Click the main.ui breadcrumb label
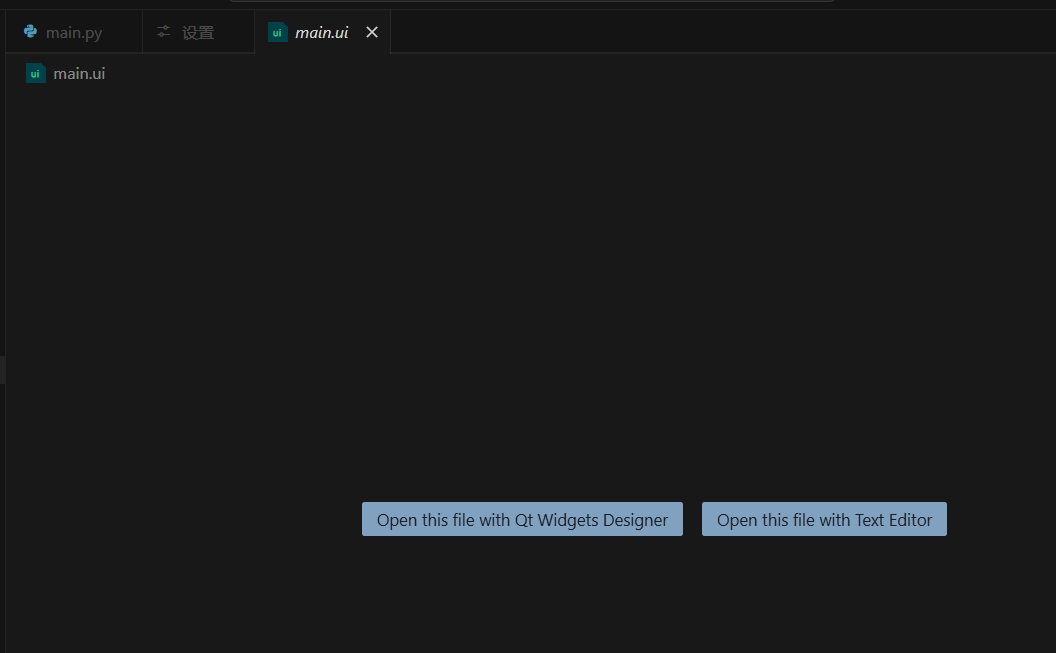Viewport: 1056px width, 653px height. (79, 73)
